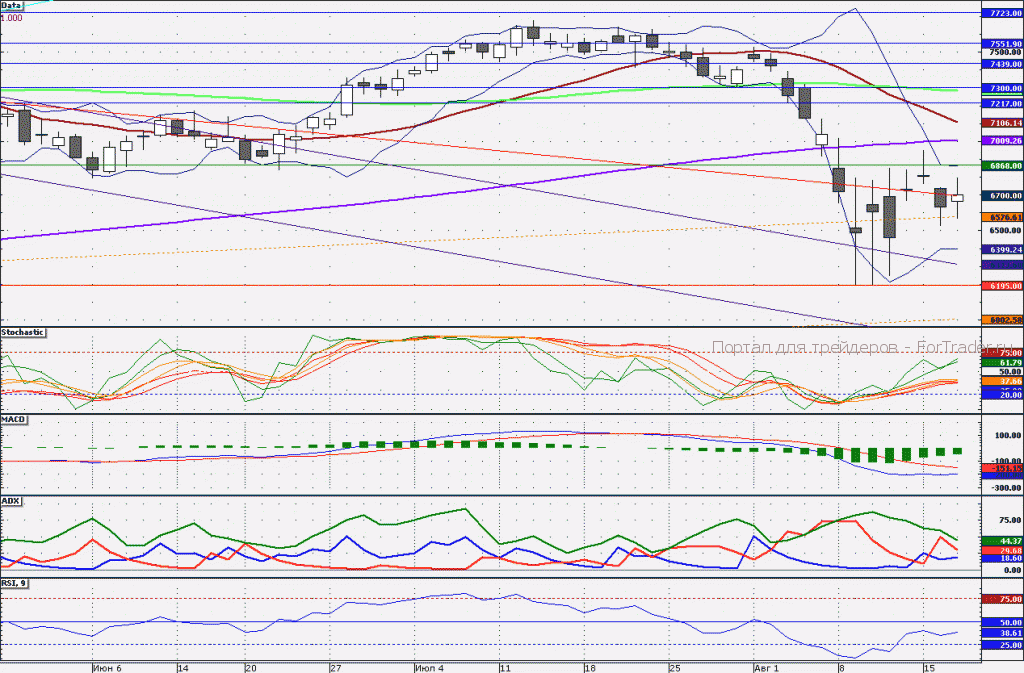
Task: Select the green 44.37 ADX value tag
Action: click(1002, 541)
